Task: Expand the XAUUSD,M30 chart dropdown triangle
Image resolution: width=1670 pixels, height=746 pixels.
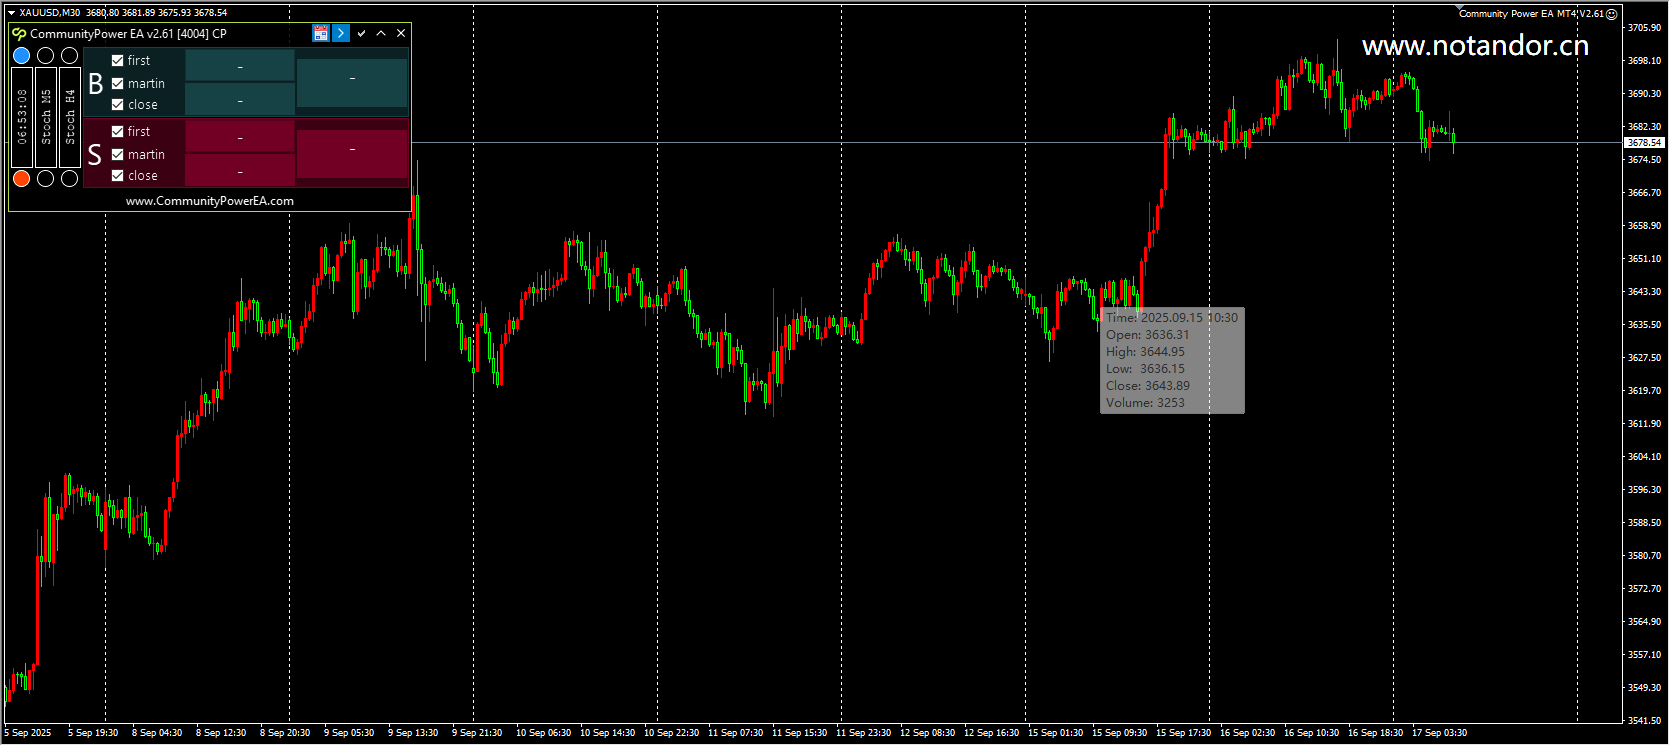Action: click(11, 13)
